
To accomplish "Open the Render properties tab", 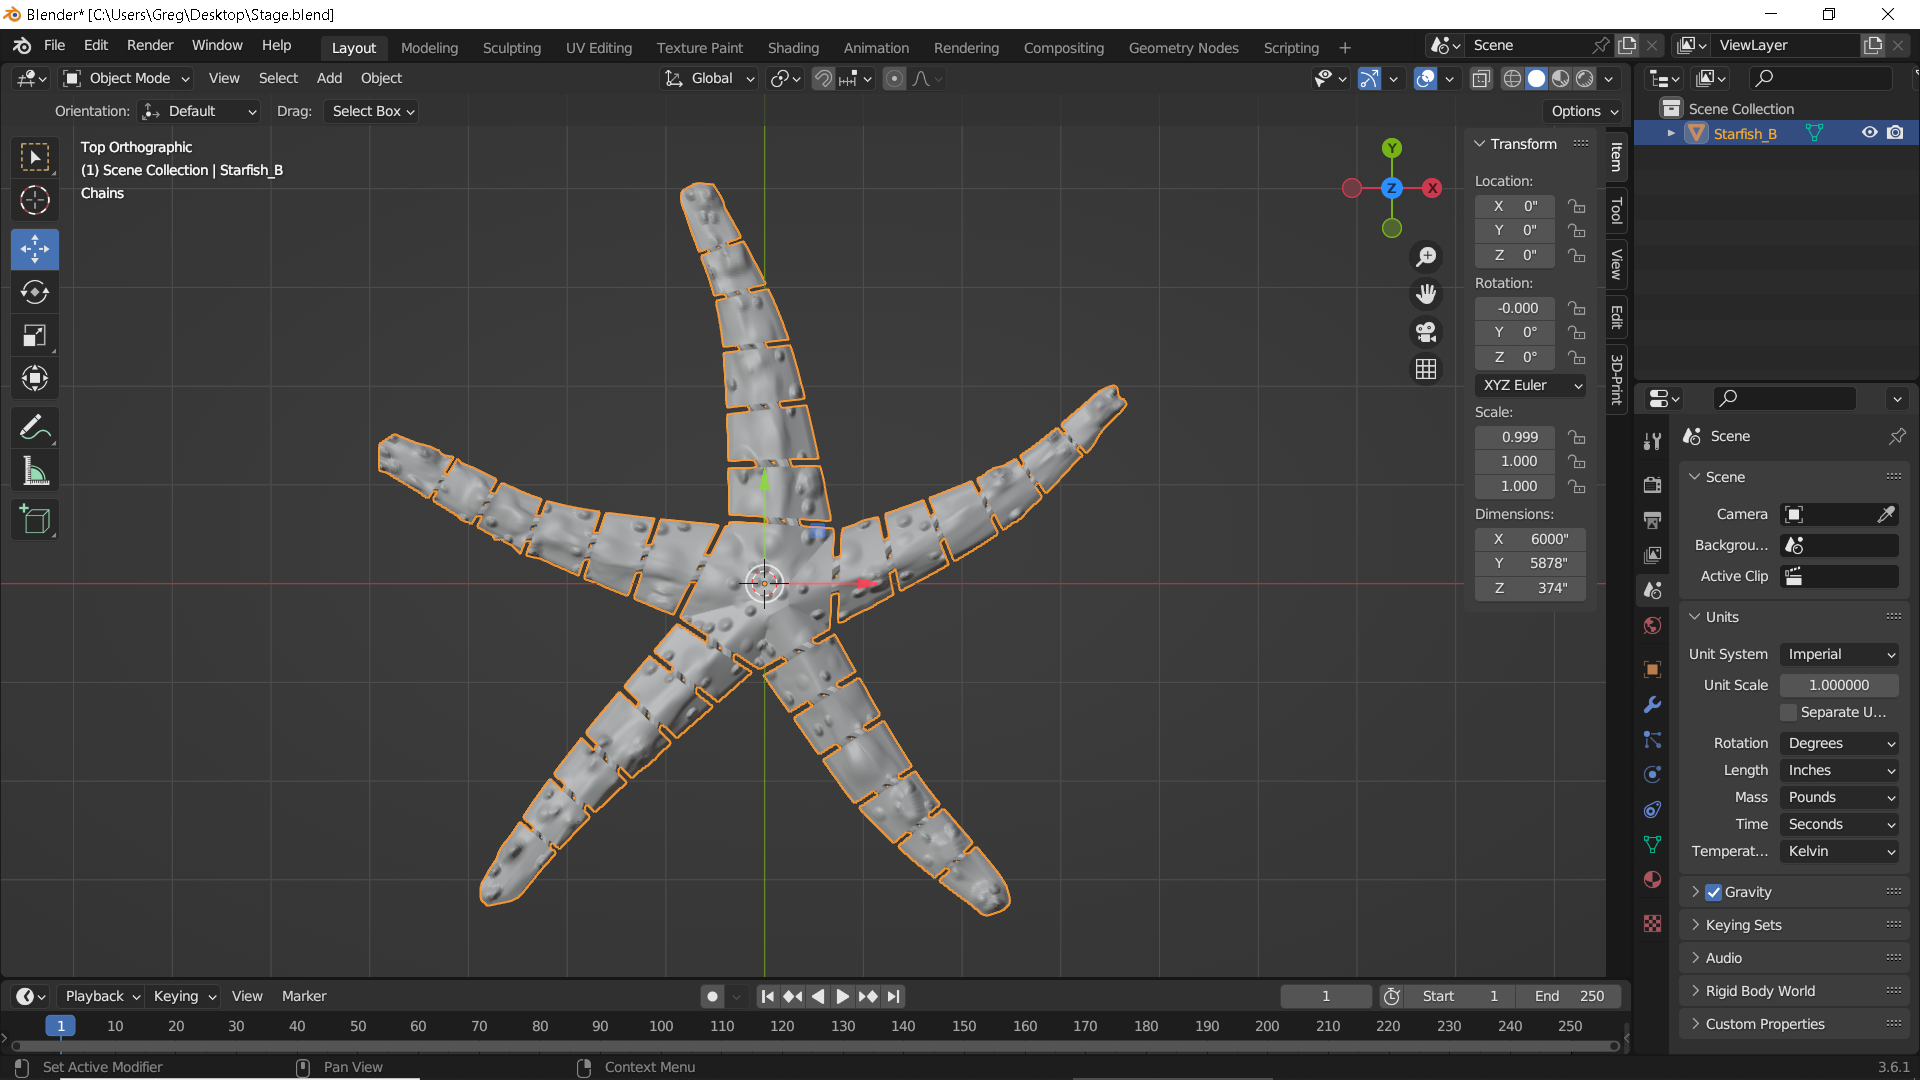I will (1652, 485).
